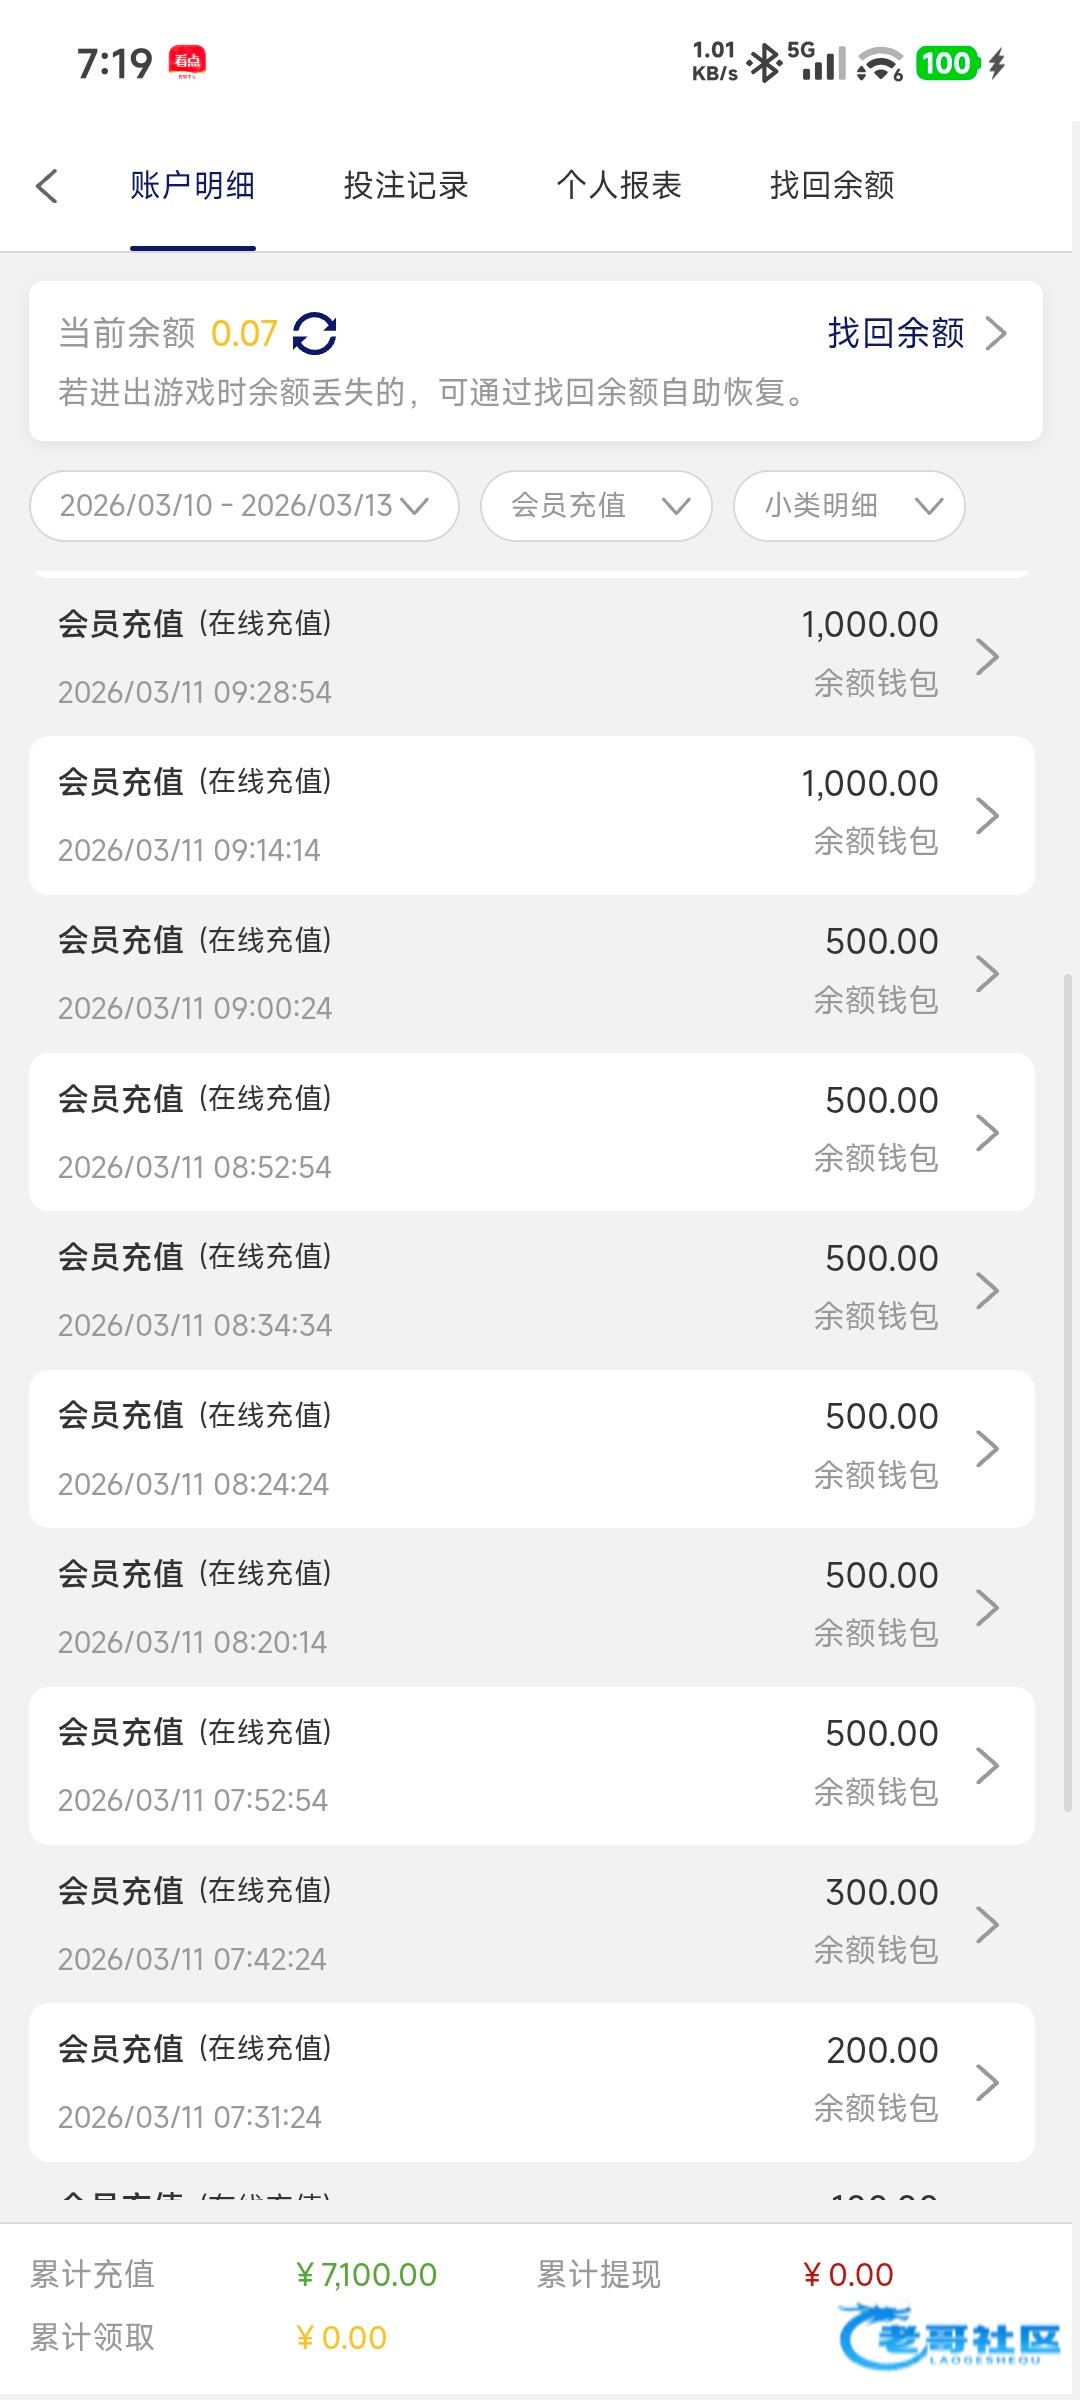Switch to the 个人报表 tab
Image resolution: width=1080 pixels, height=2400 pixels.
[619, 186]
